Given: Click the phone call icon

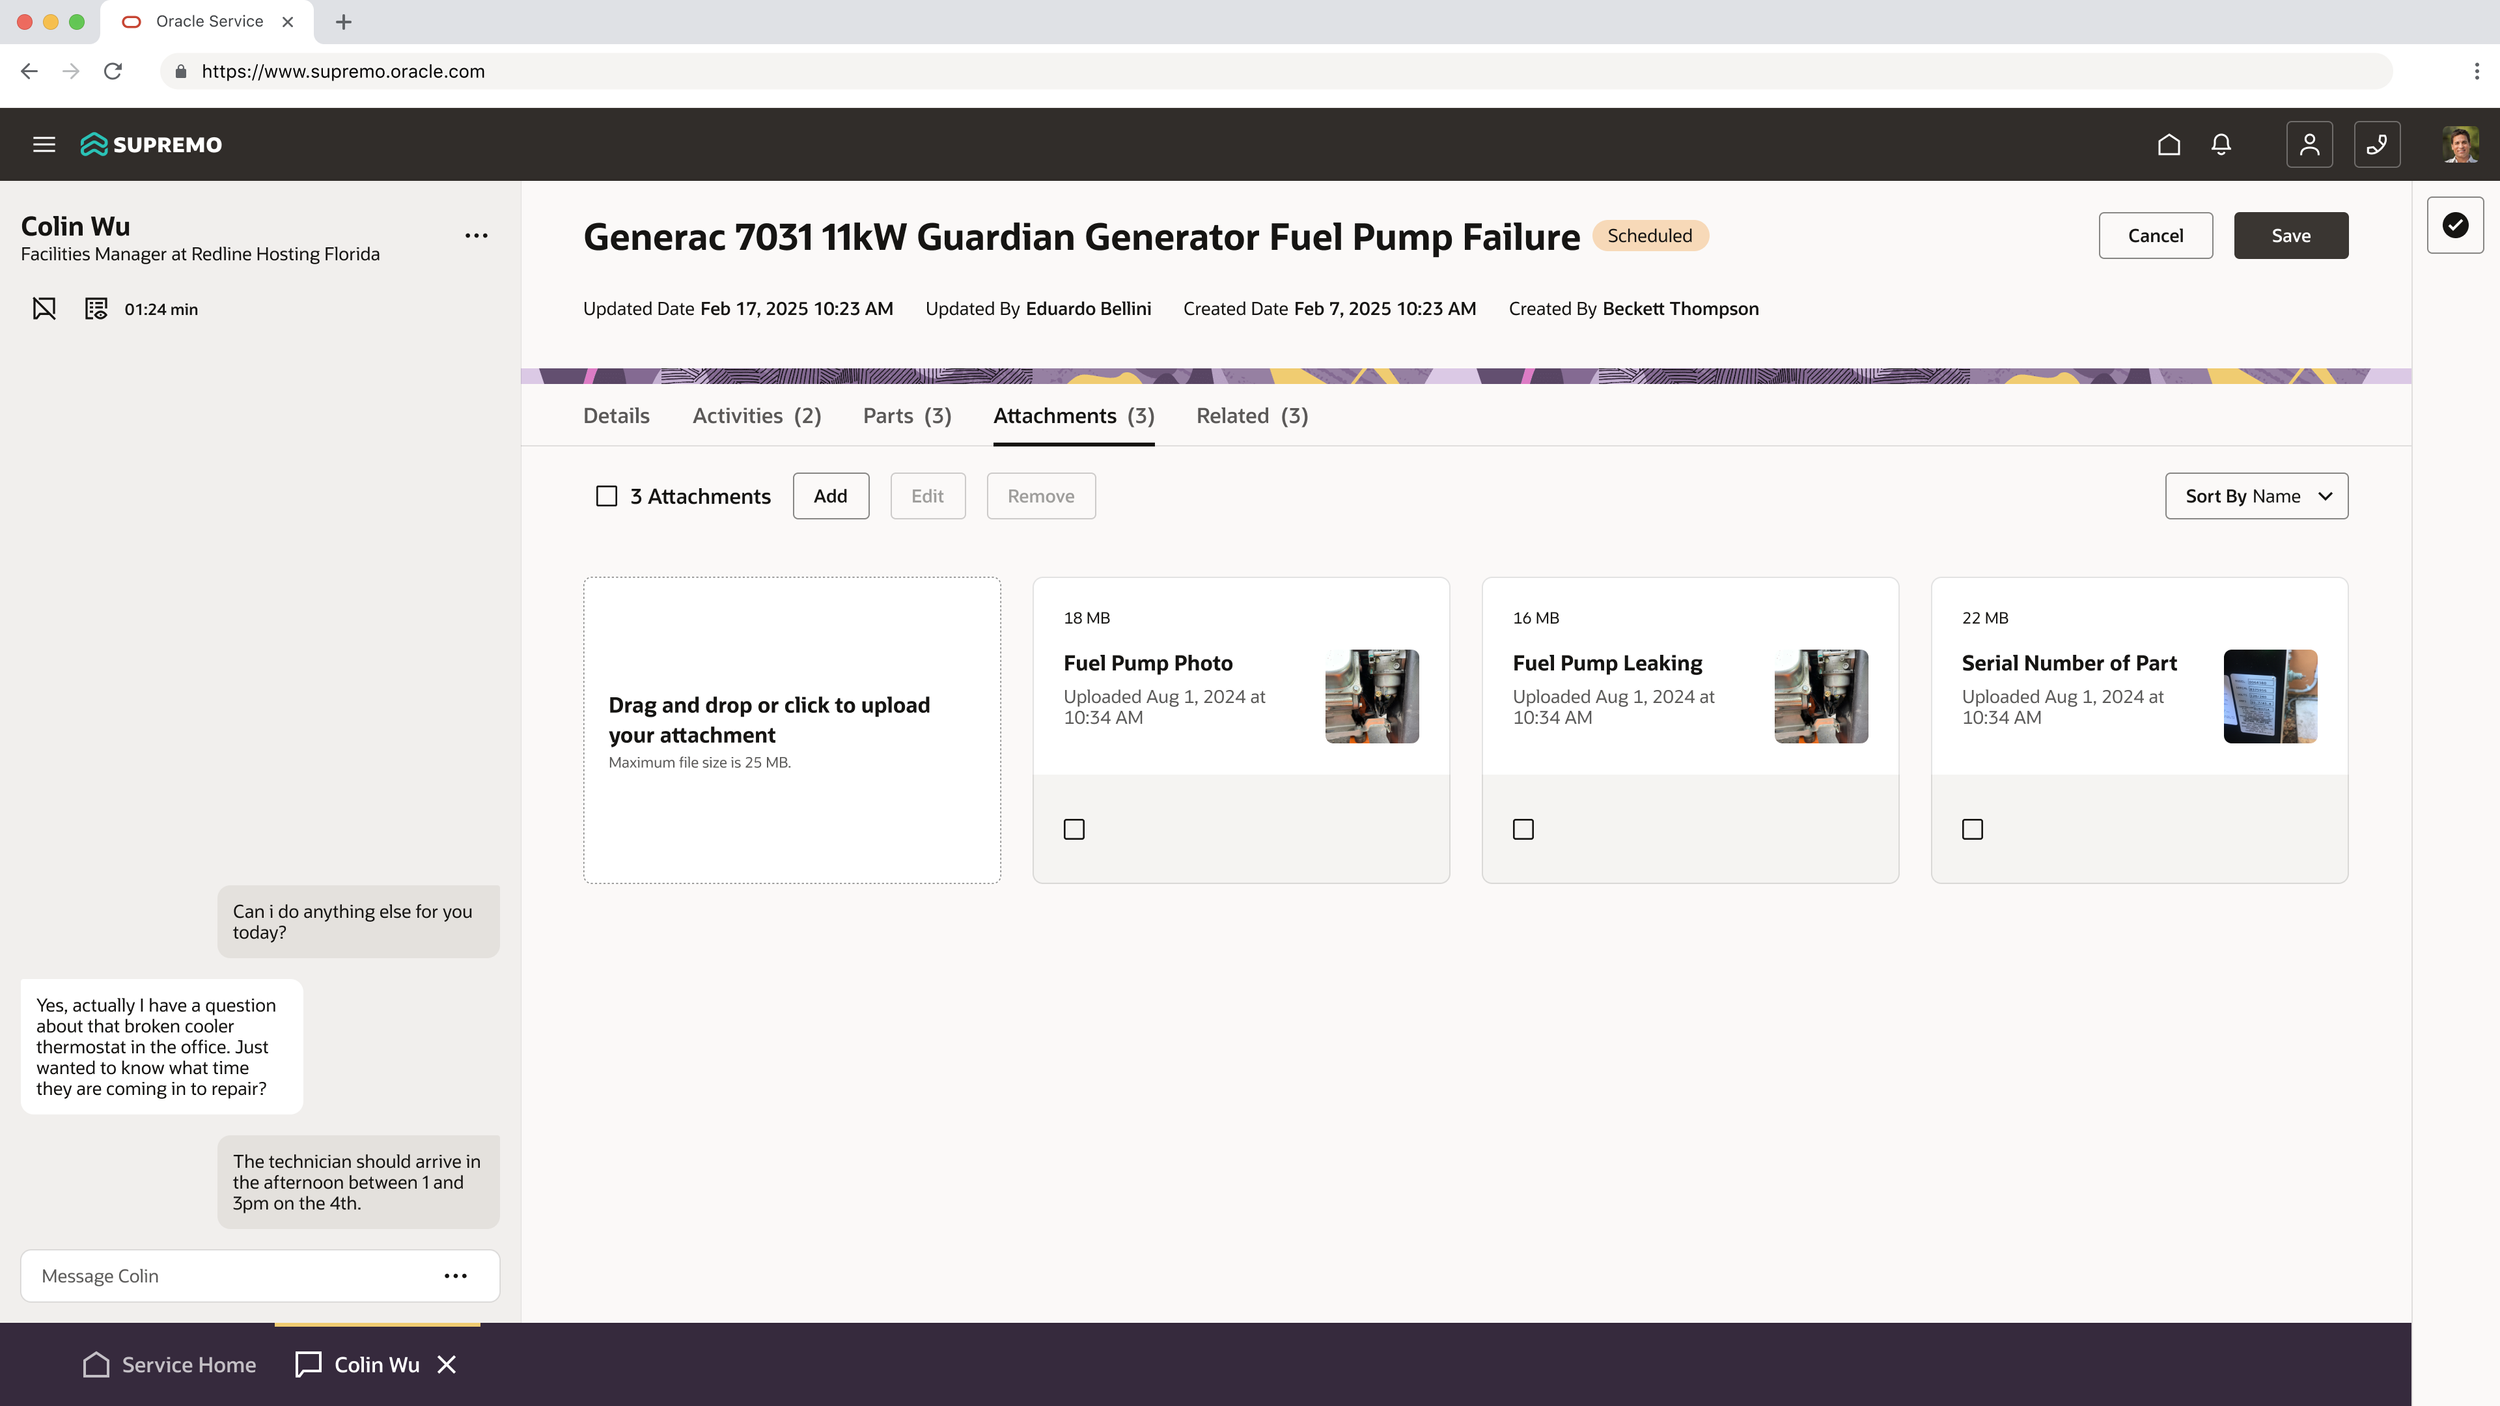Looking at the screenshot, I should pyautogui.click(x=2376, y=144).
